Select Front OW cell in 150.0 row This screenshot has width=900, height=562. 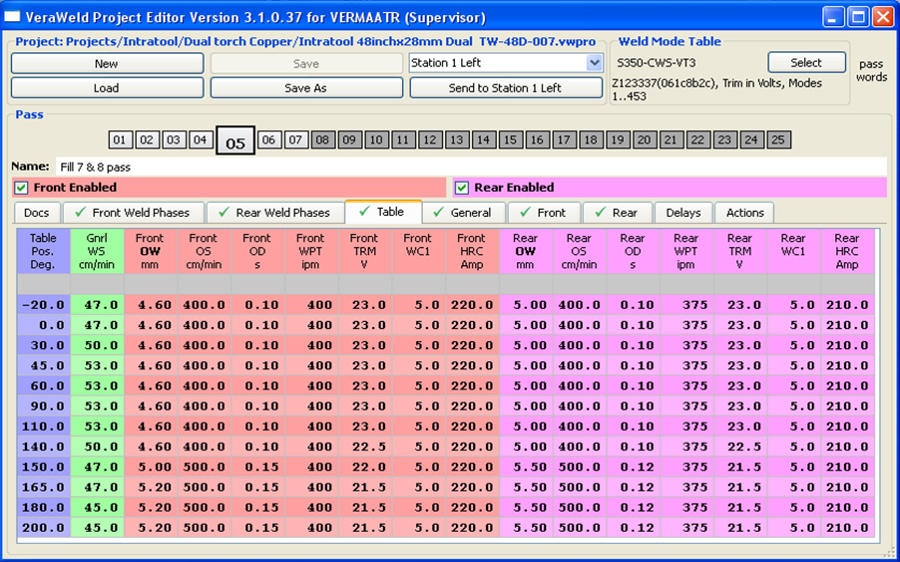pyautogui.click(x=150, y=467)
